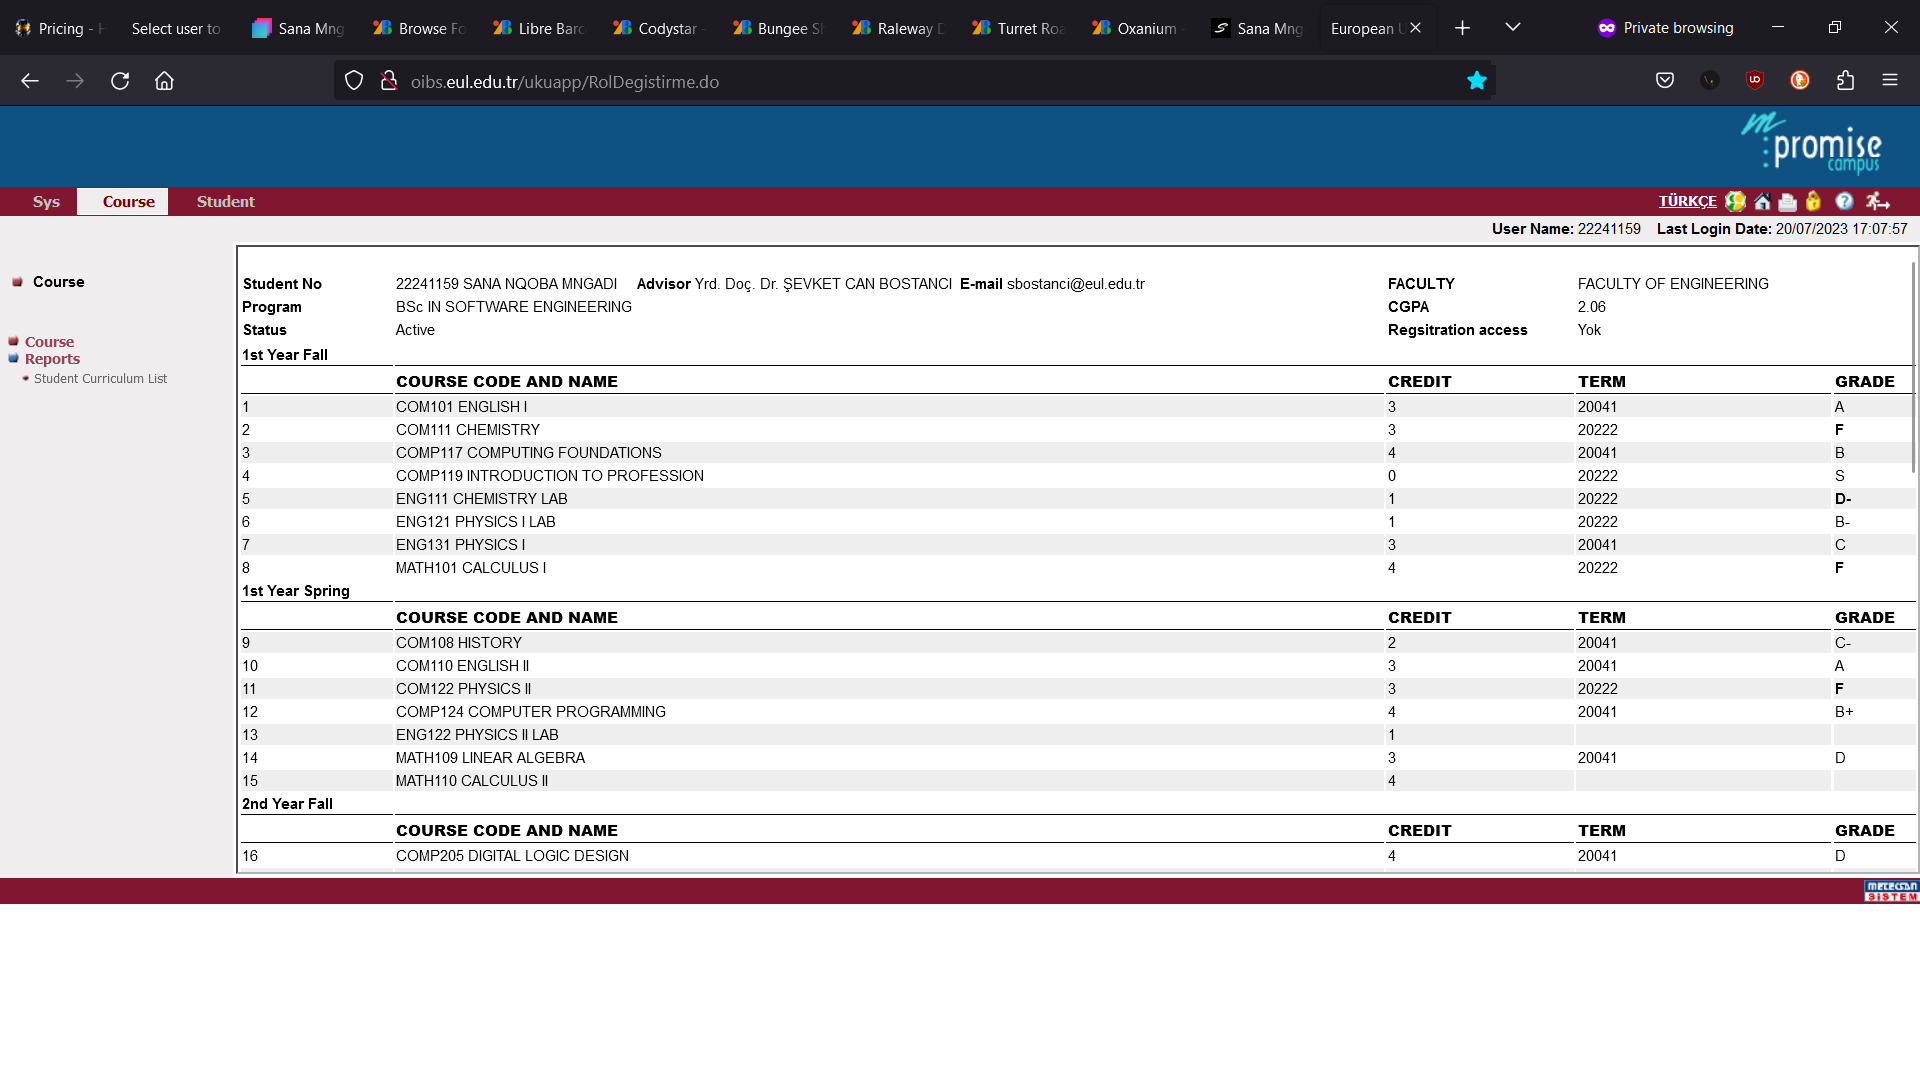Go forward with the browser forward arrow
Viewport: 1920px width, 1078px height.
tap(75, 81)
